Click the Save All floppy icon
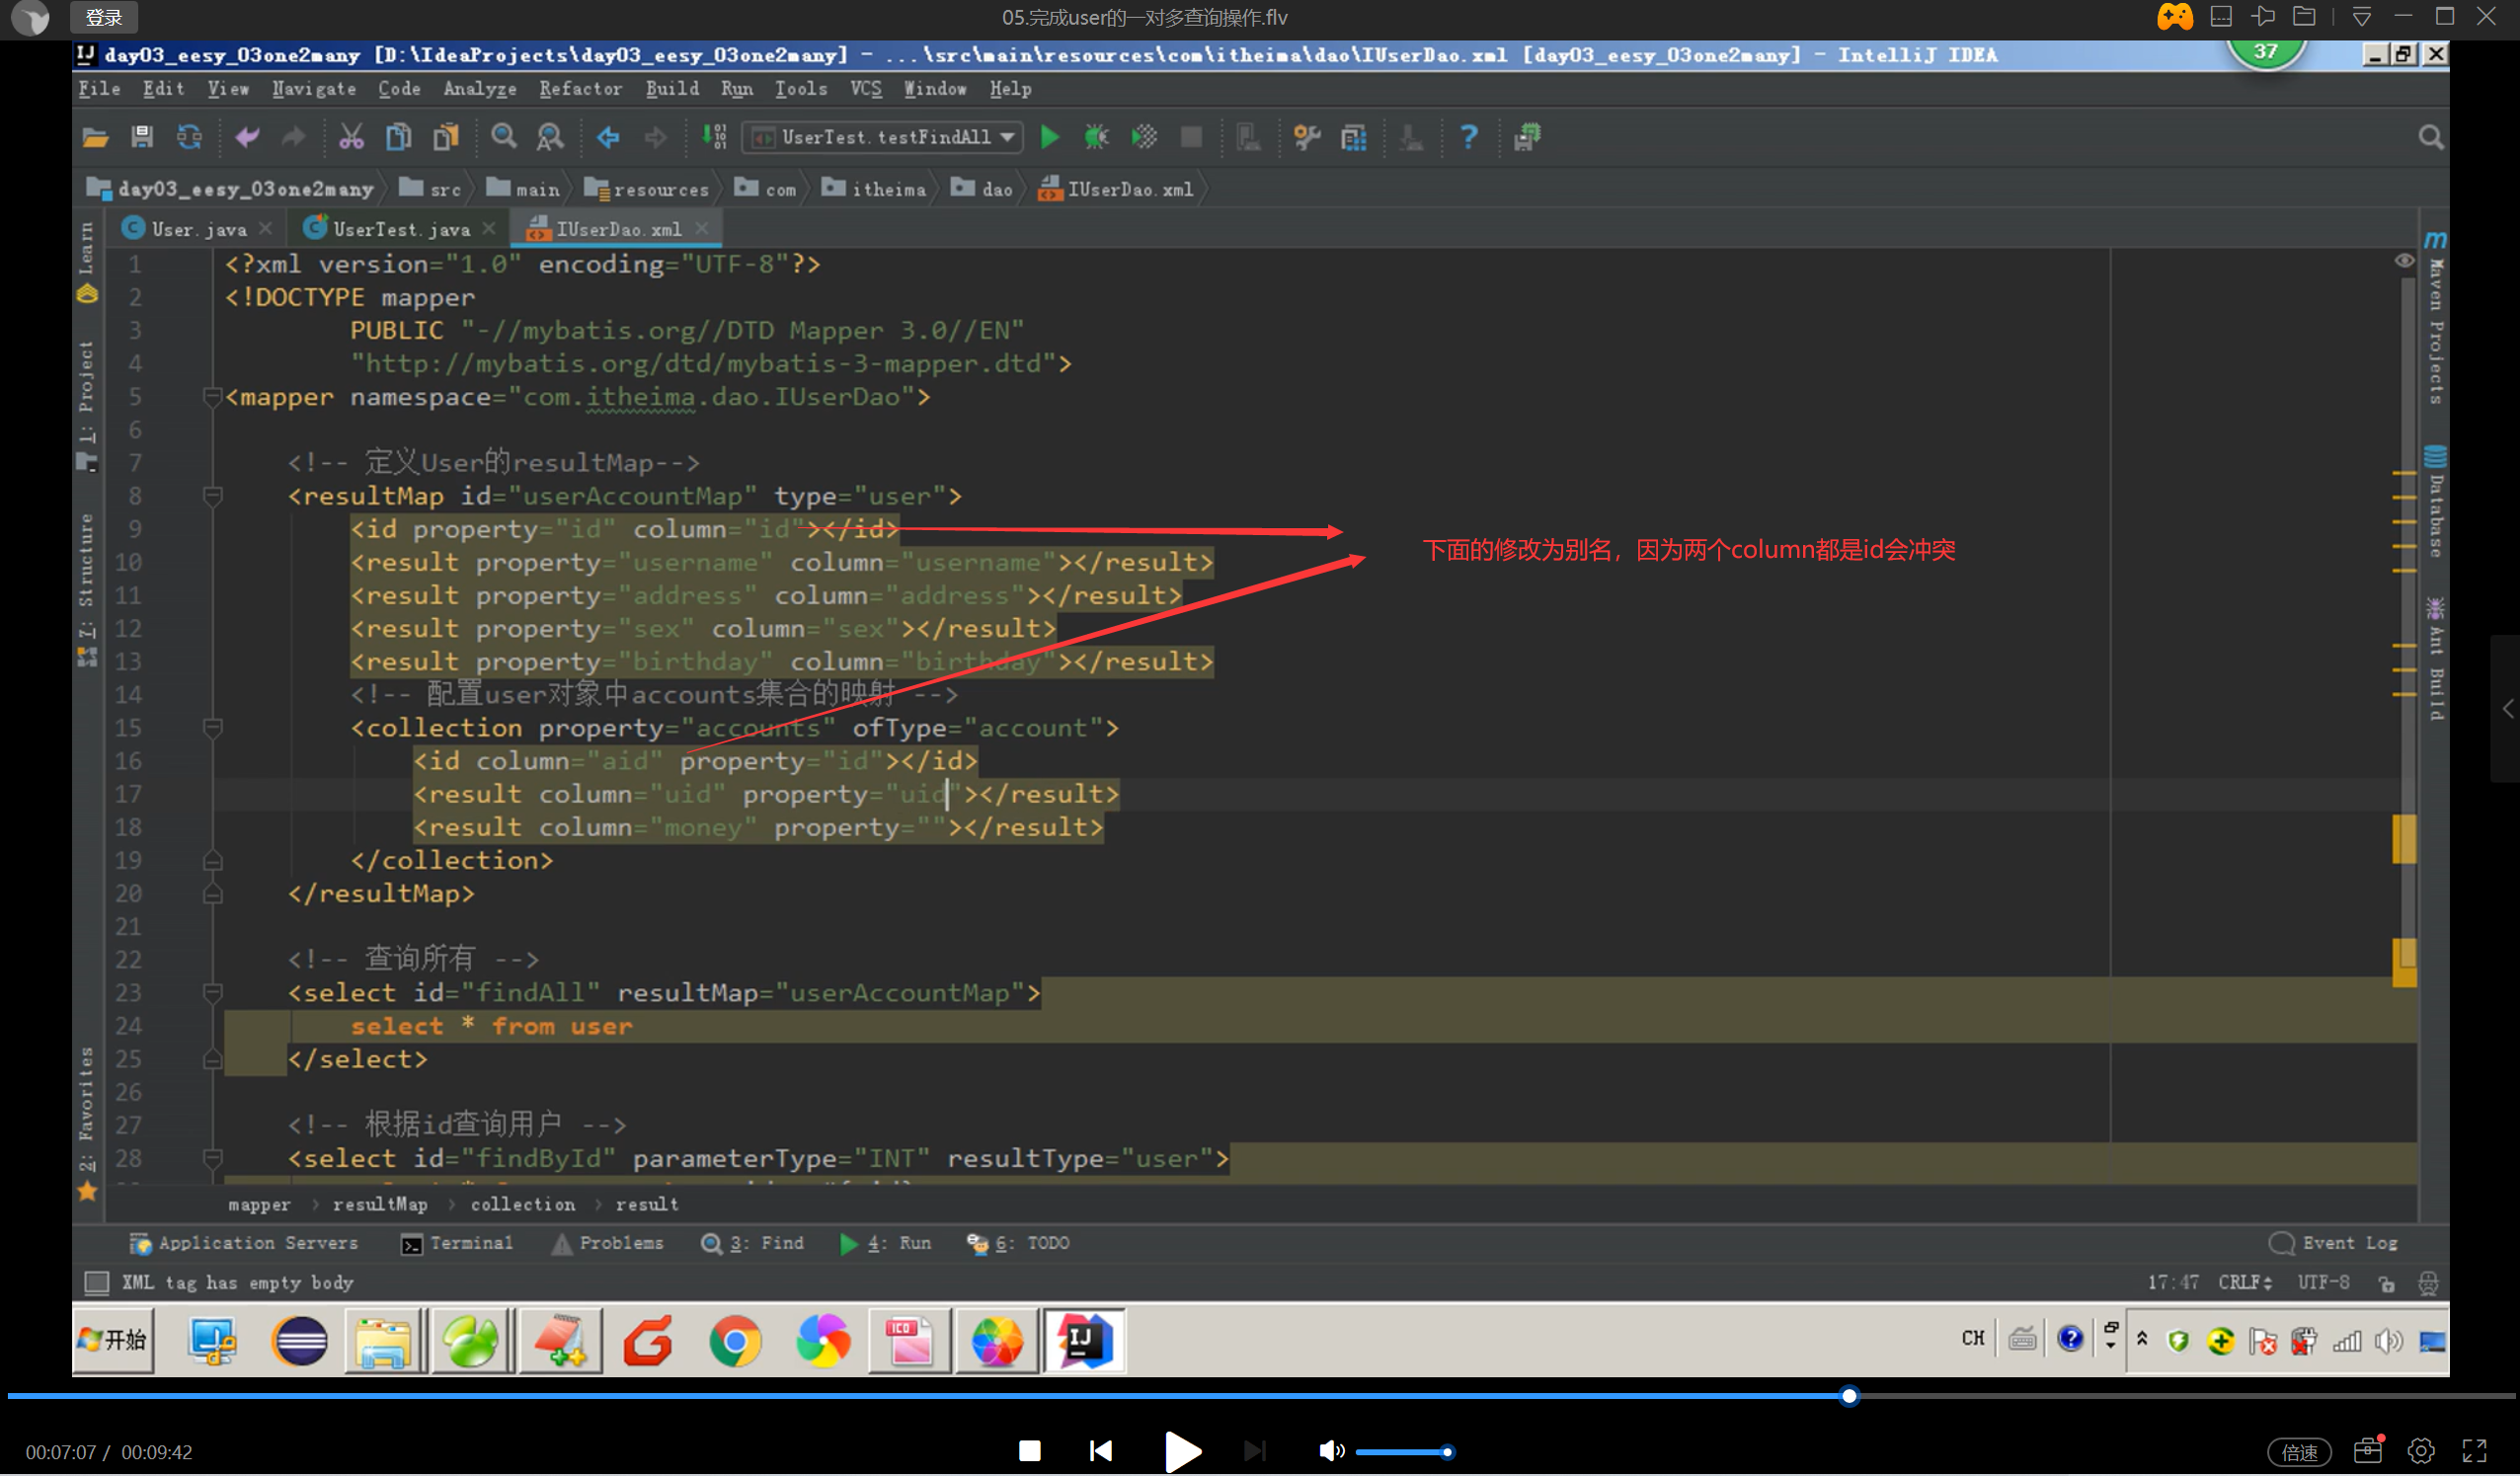Screen dimensions: 2520x1476 click(x=142, y=137)
